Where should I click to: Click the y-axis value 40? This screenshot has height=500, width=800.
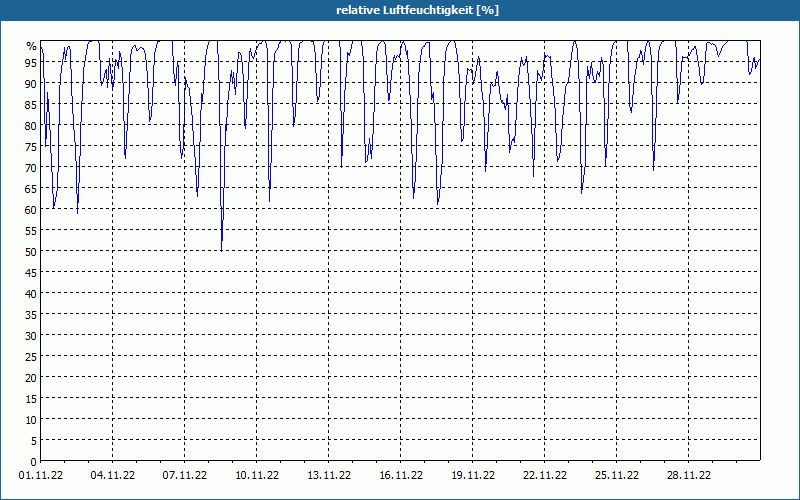(x=31, y=294)
